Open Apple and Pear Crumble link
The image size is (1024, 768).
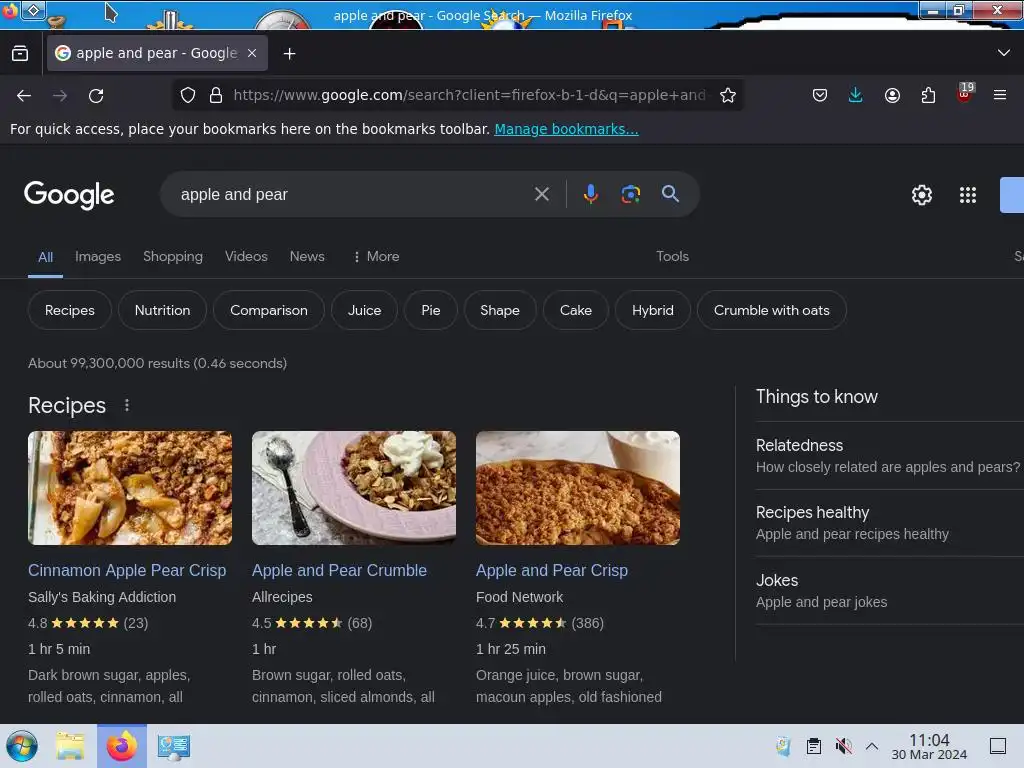coord(340,570)
